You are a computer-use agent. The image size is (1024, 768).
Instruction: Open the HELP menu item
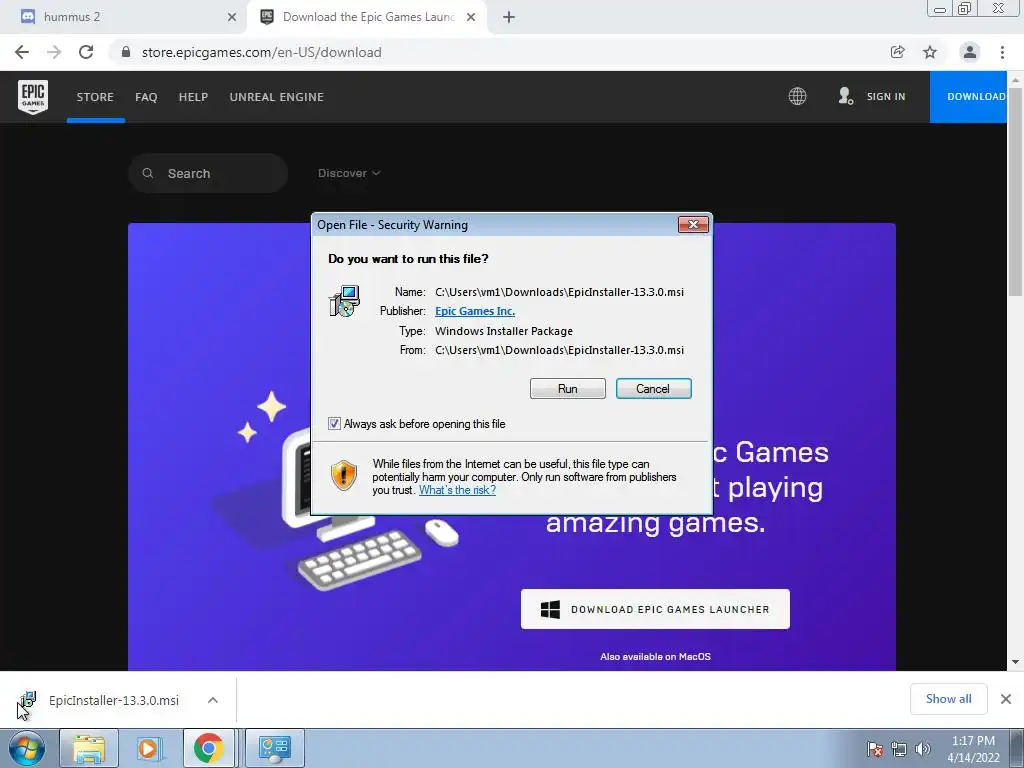193,97
